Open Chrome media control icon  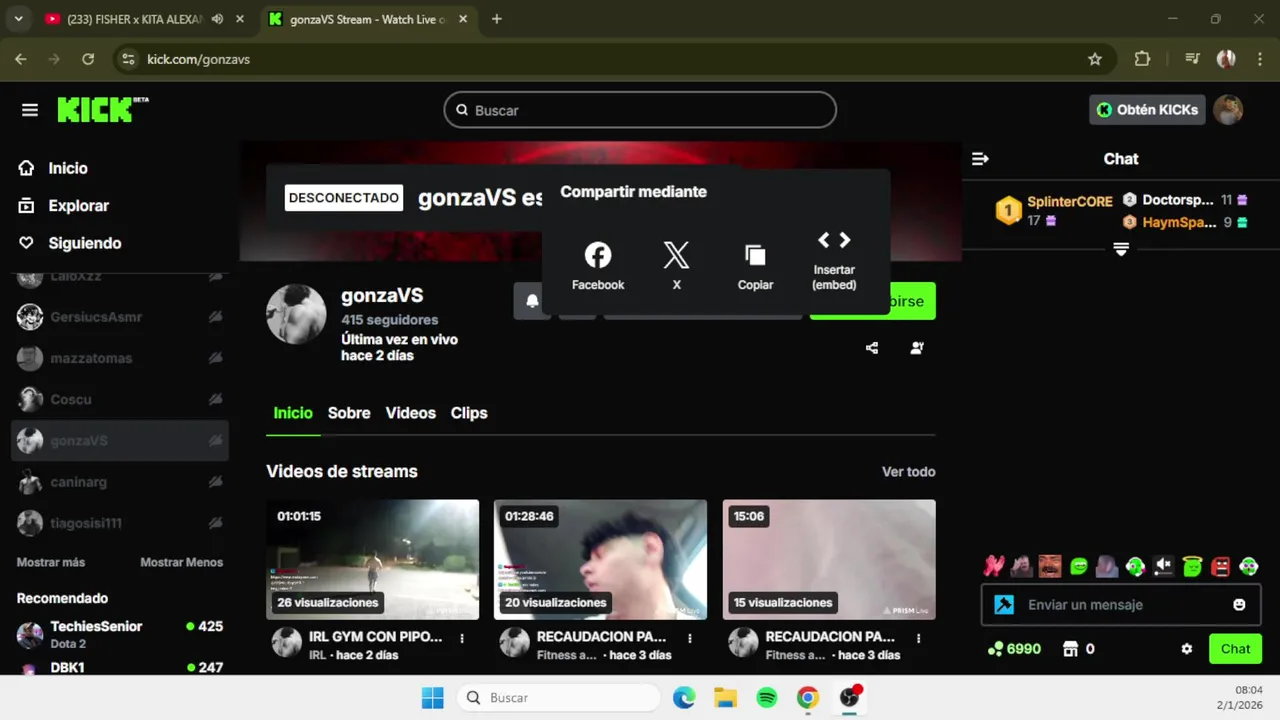1192,59
